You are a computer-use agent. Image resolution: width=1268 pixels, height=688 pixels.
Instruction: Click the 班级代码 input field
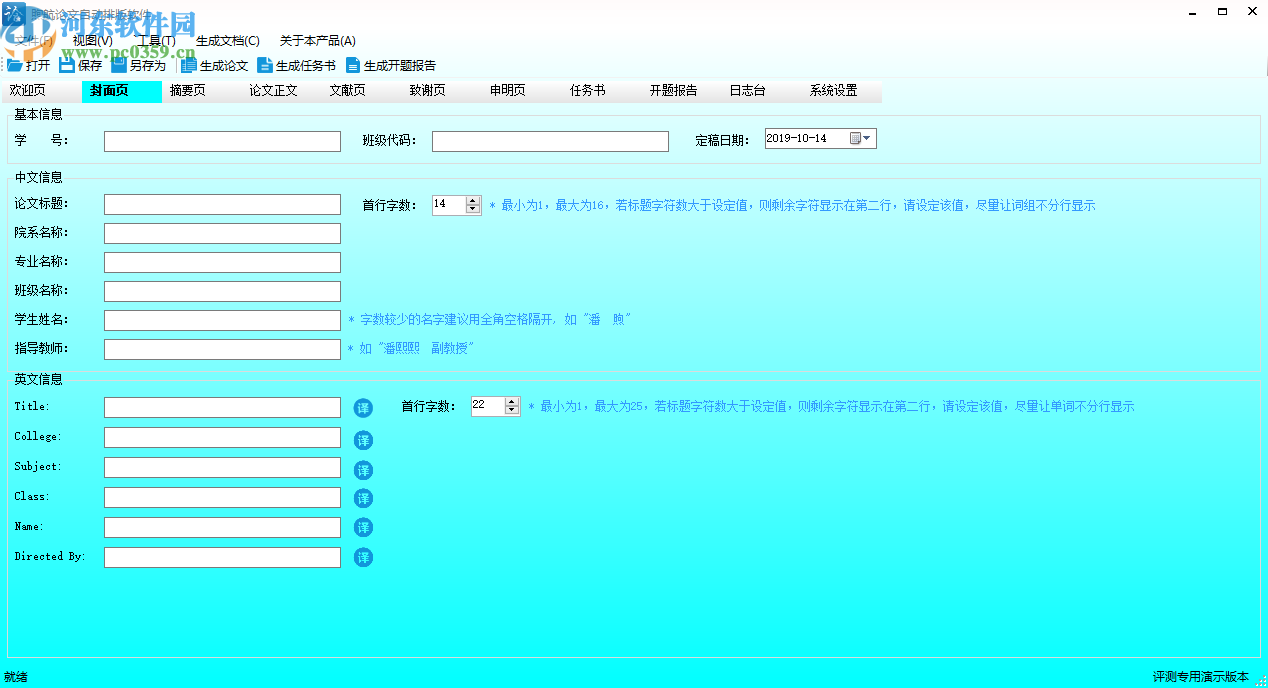pos(550,142)
